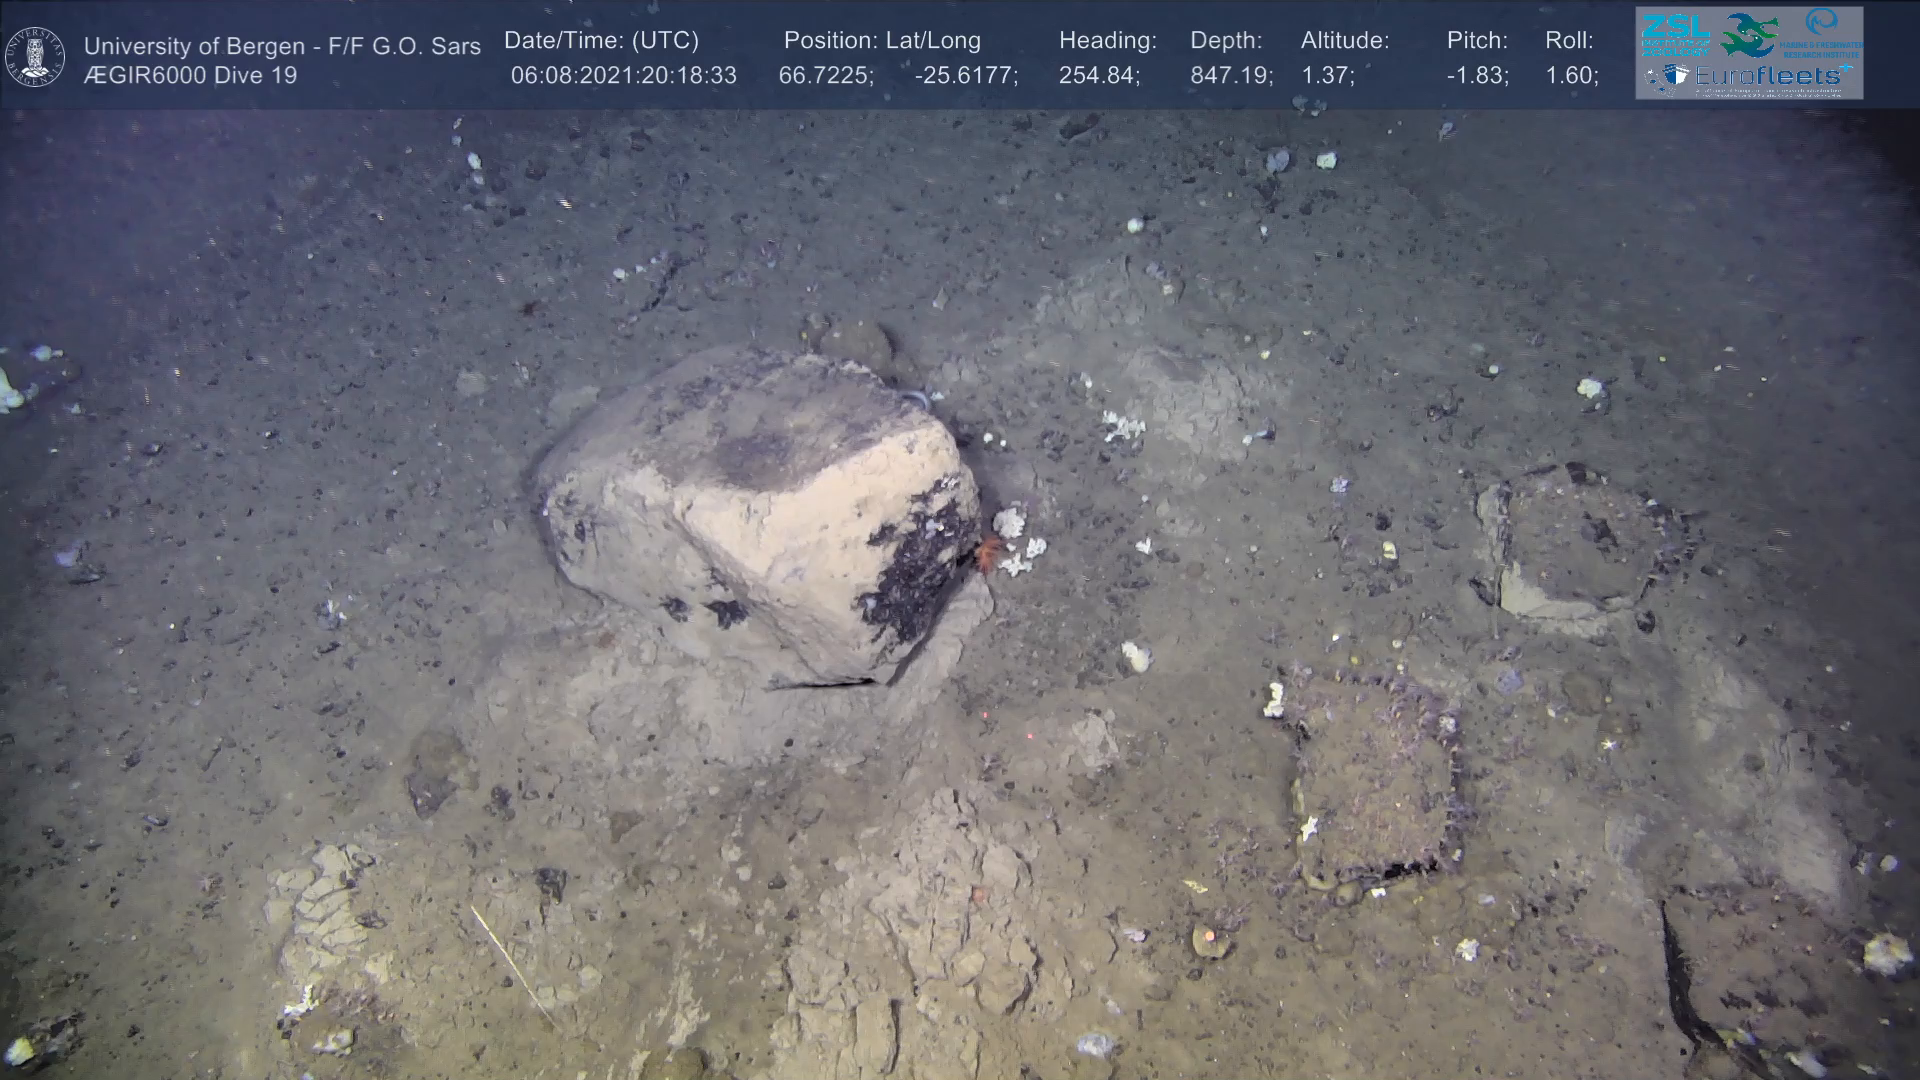Click the Heading value 254.84
Screen dimensions: 1920x1080
pos(1099,76)
